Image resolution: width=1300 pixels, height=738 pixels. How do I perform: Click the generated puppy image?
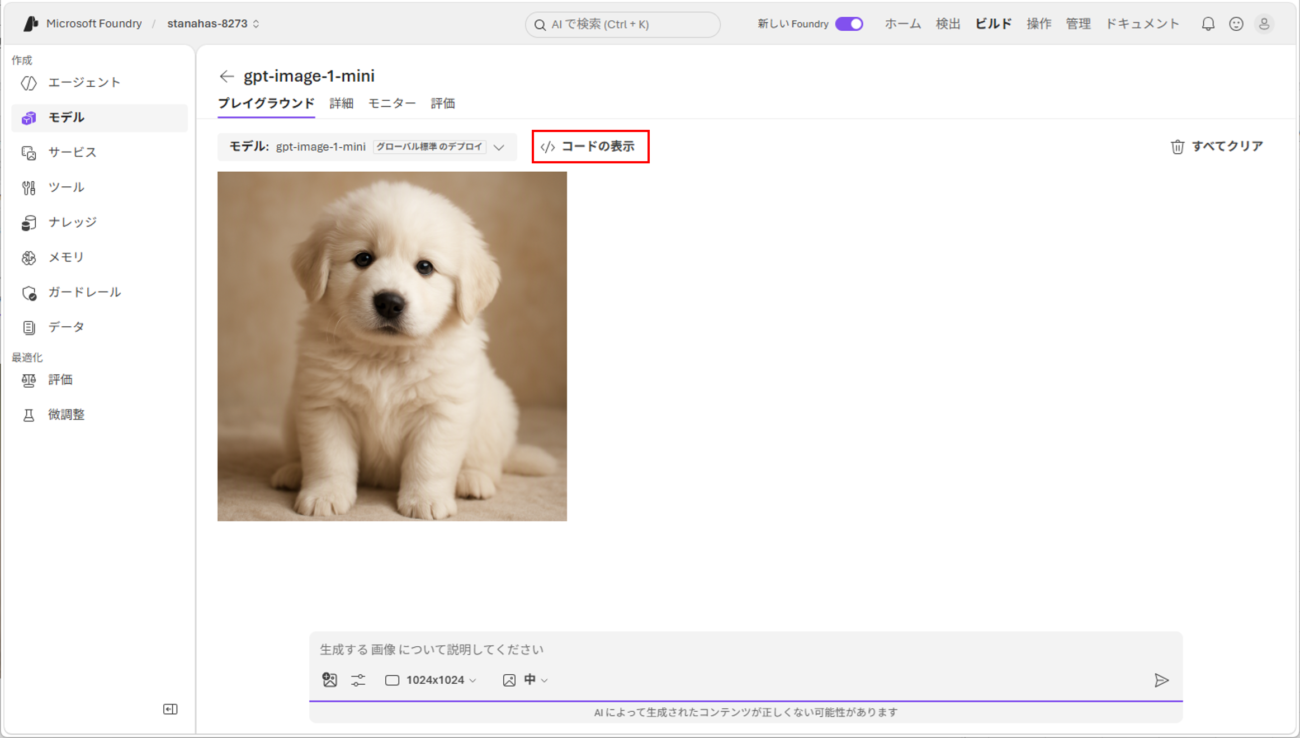(x=392, y=346)
